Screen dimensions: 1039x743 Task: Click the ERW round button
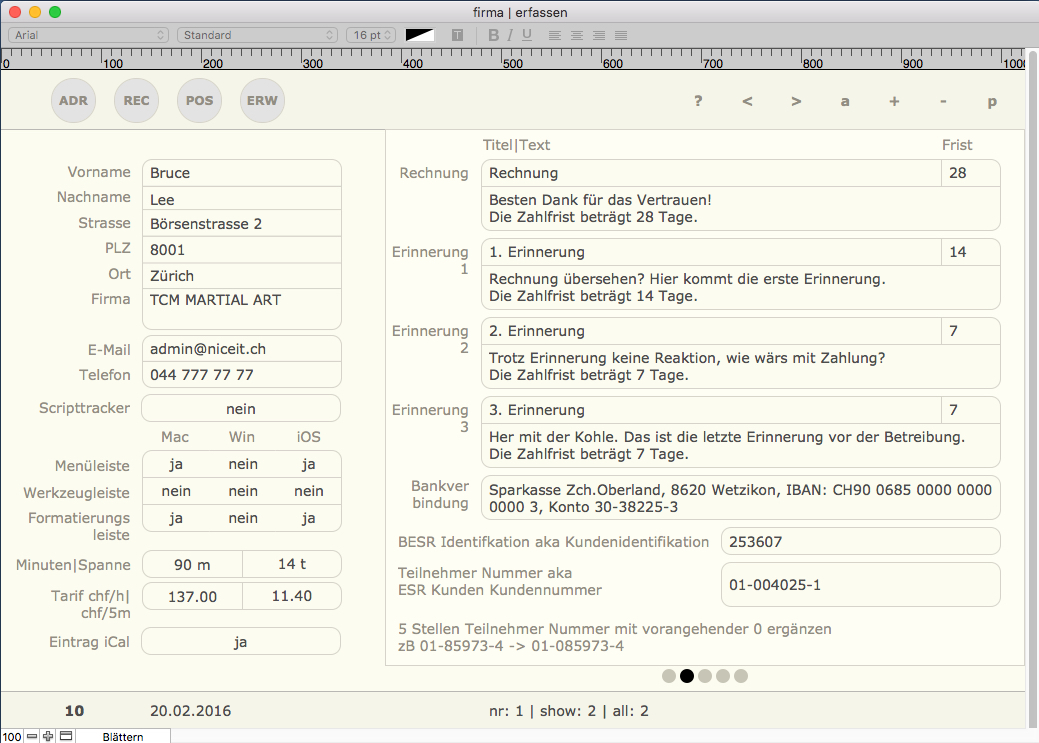pyautogui.click(x=262, y=101)
